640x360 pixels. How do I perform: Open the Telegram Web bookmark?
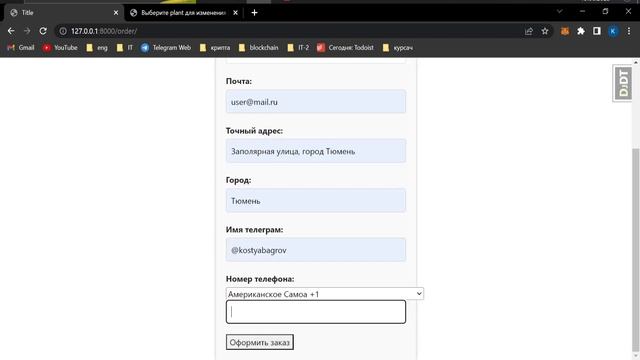pyautogui.click(x=166, y=48)
